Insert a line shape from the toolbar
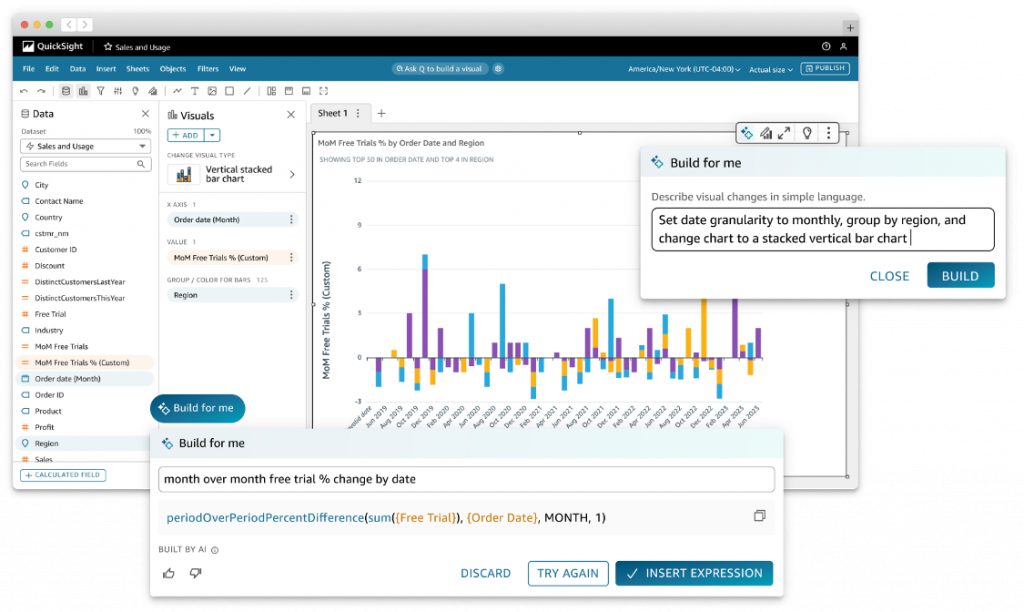 (247, 91)
